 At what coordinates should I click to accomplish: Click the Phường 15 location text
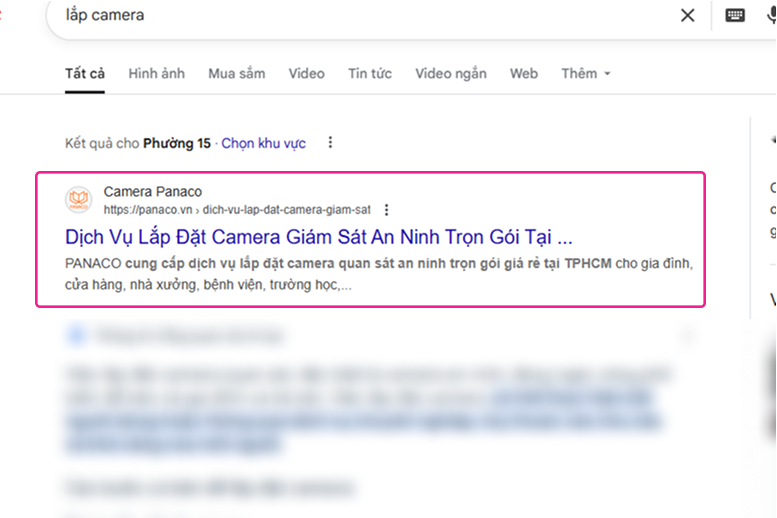pos(177,143)
